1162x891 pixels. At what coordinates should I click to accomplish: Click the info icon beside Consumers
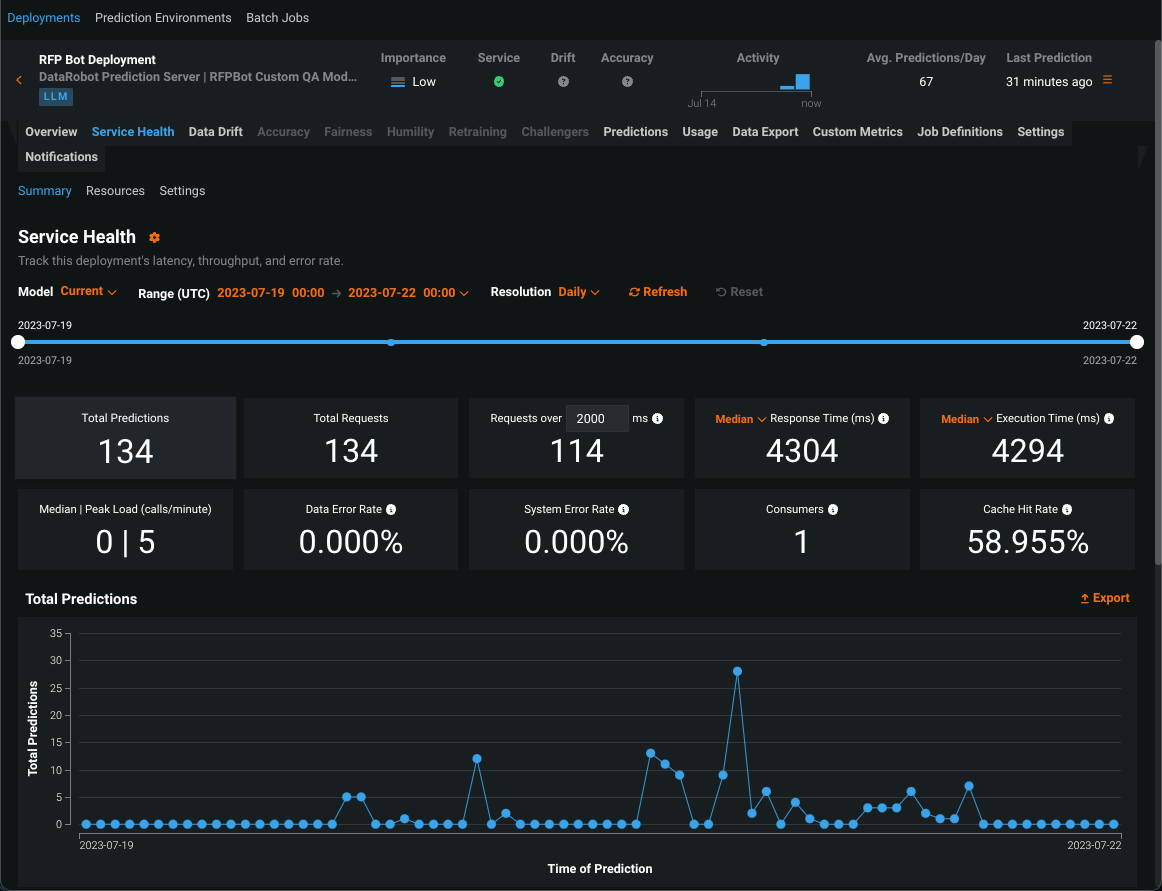tap(833, 510)
